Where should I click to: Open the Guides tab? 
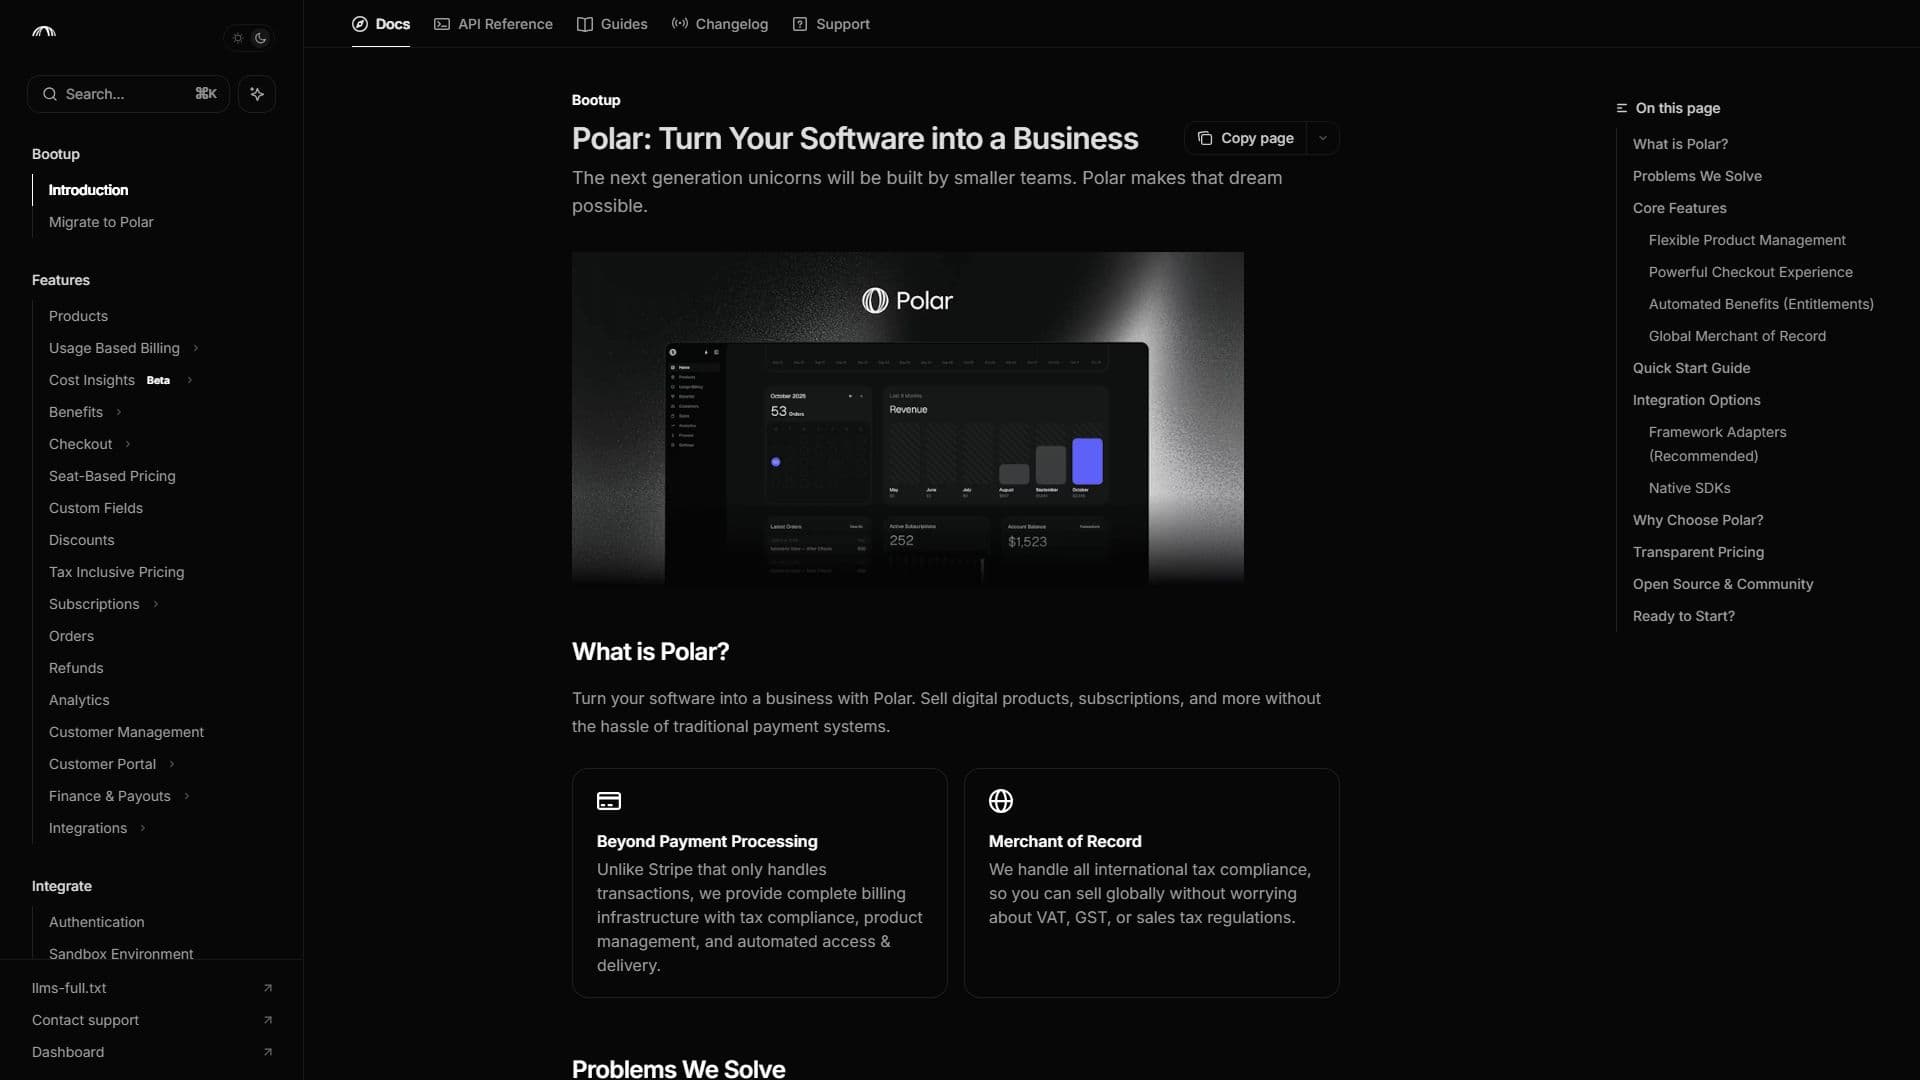612,24
